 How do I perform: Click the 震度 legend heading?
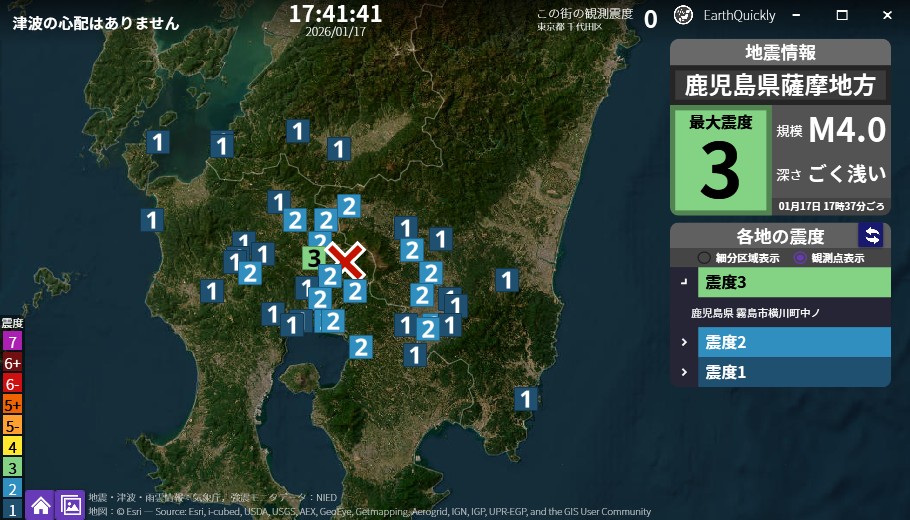12,323
